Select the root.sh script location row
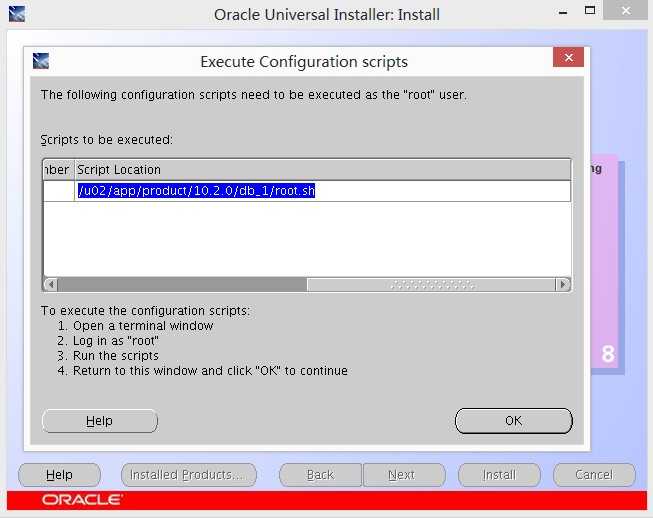The image size is (653, 518). [307, 191]
